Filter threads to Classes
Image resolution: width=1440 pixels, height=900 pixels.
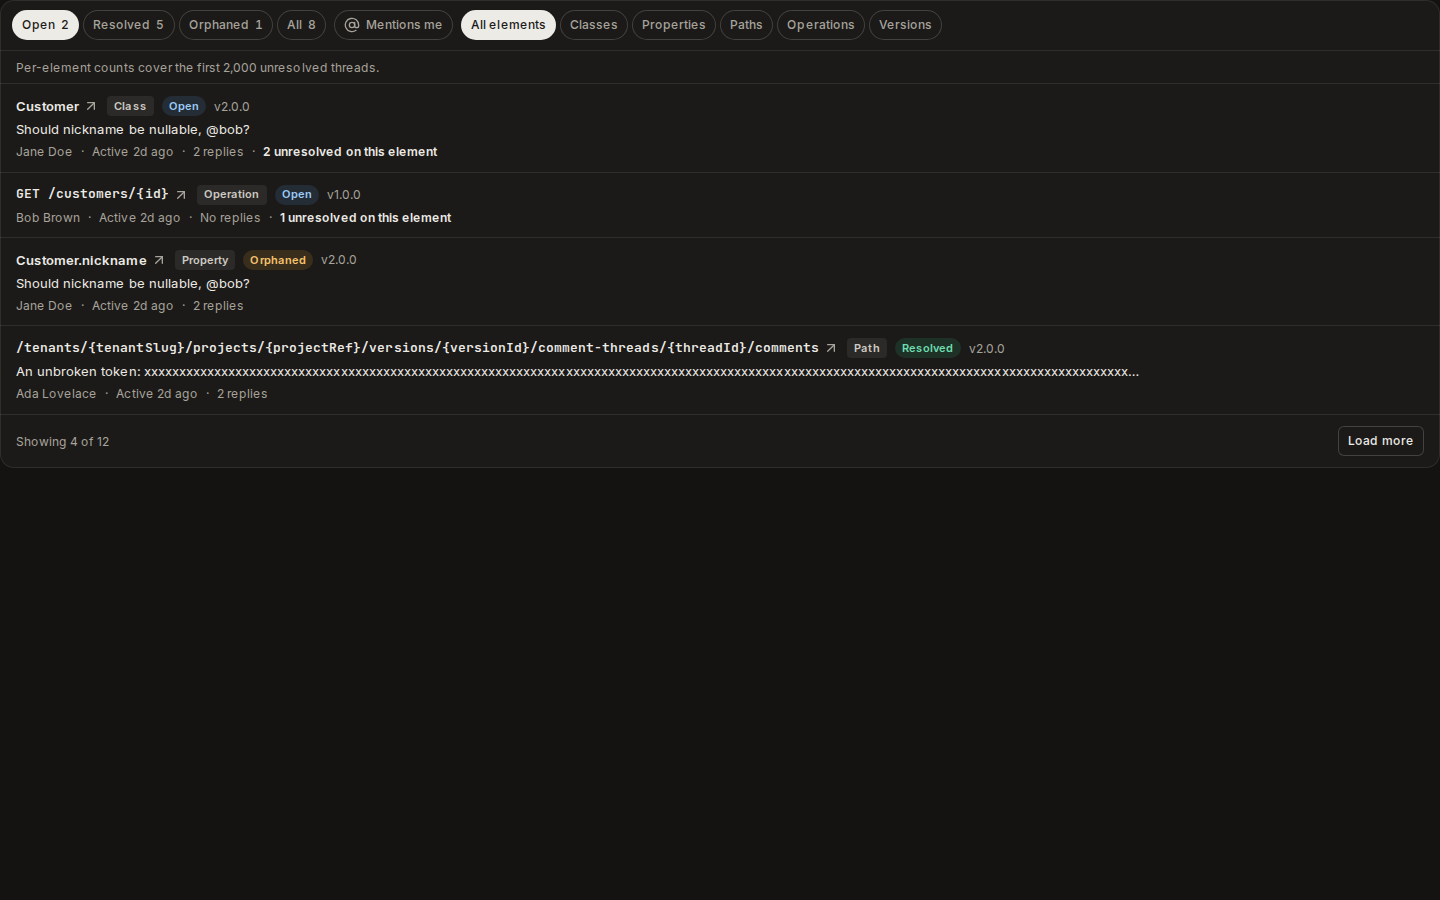[x=593, y=25]
